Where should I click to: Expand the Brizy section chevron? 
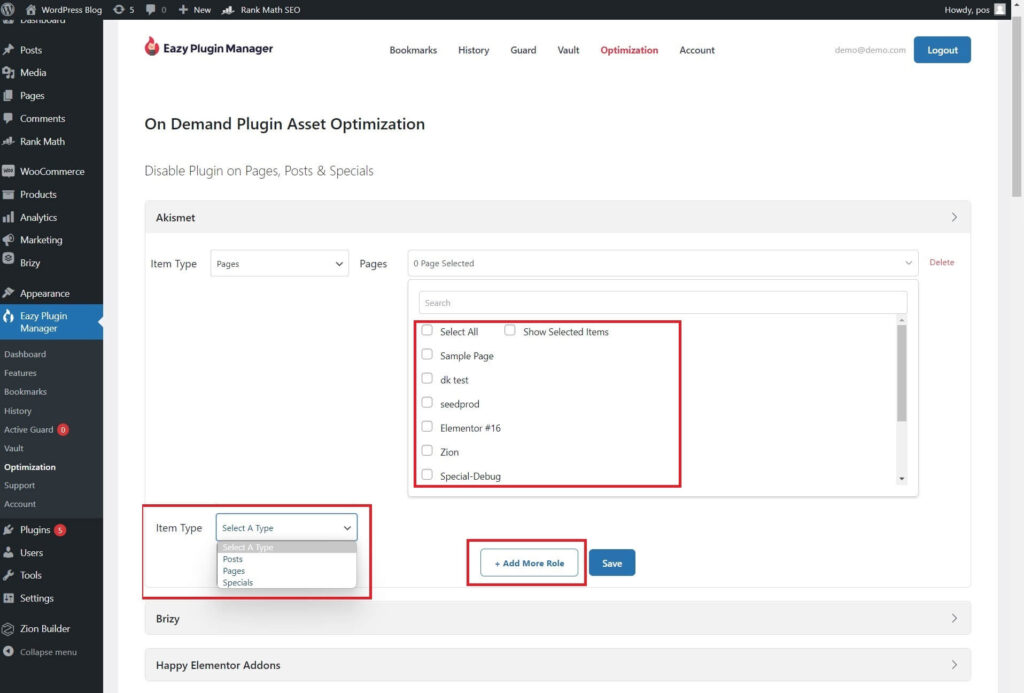coord(954,618)
